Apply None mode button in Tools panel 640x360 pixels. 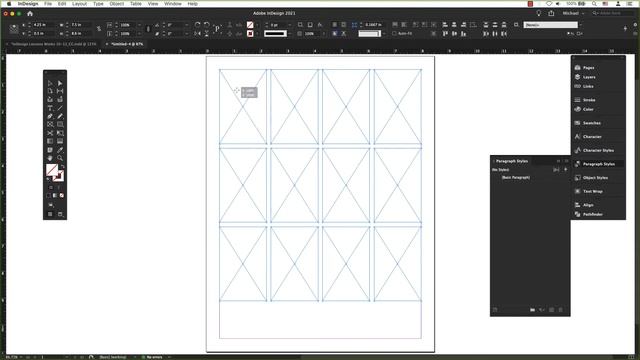tap(62, 196)
